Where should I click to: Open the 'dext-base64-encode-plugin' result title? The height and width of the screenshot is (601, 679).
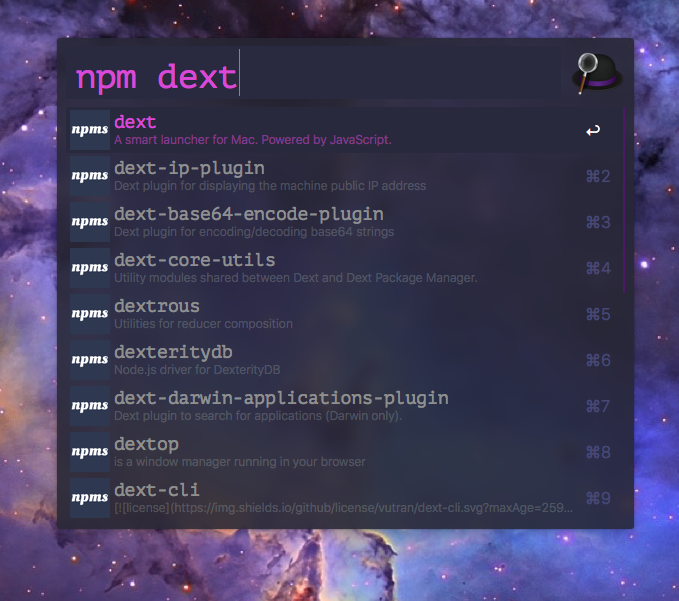249,214
